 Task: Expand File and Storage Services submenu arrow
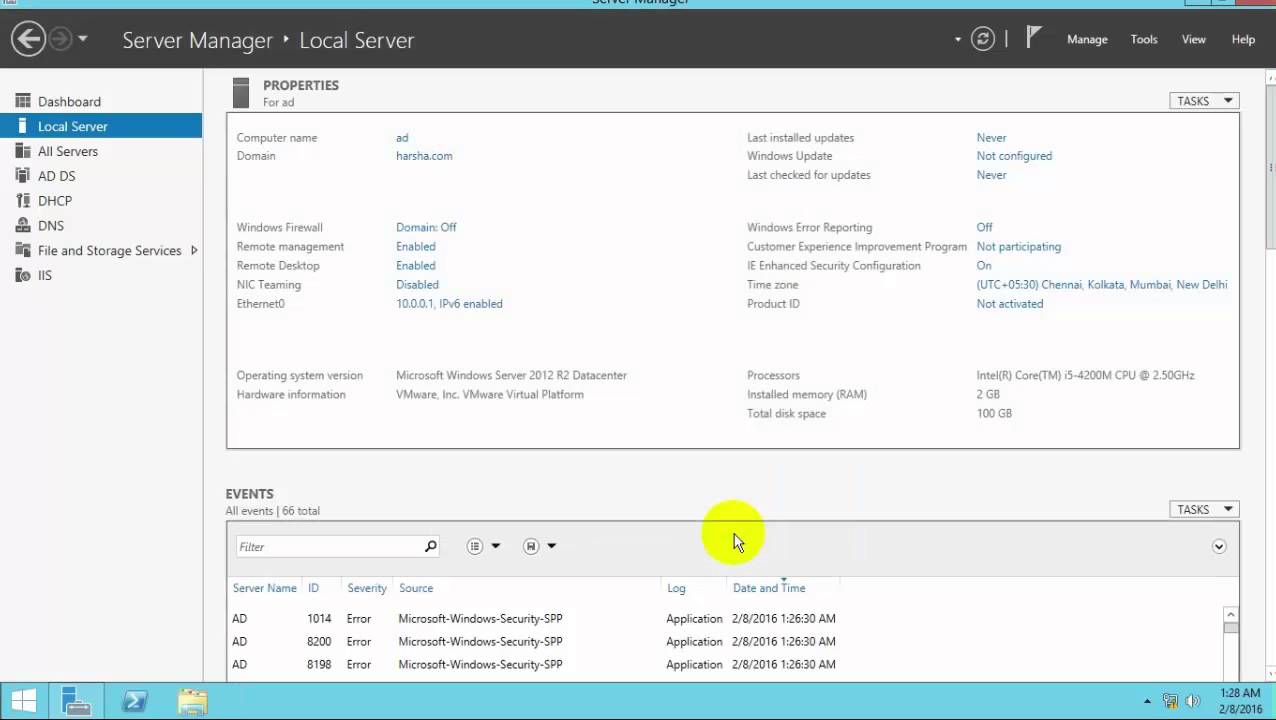pyautogui.click(x=194, y=250)
